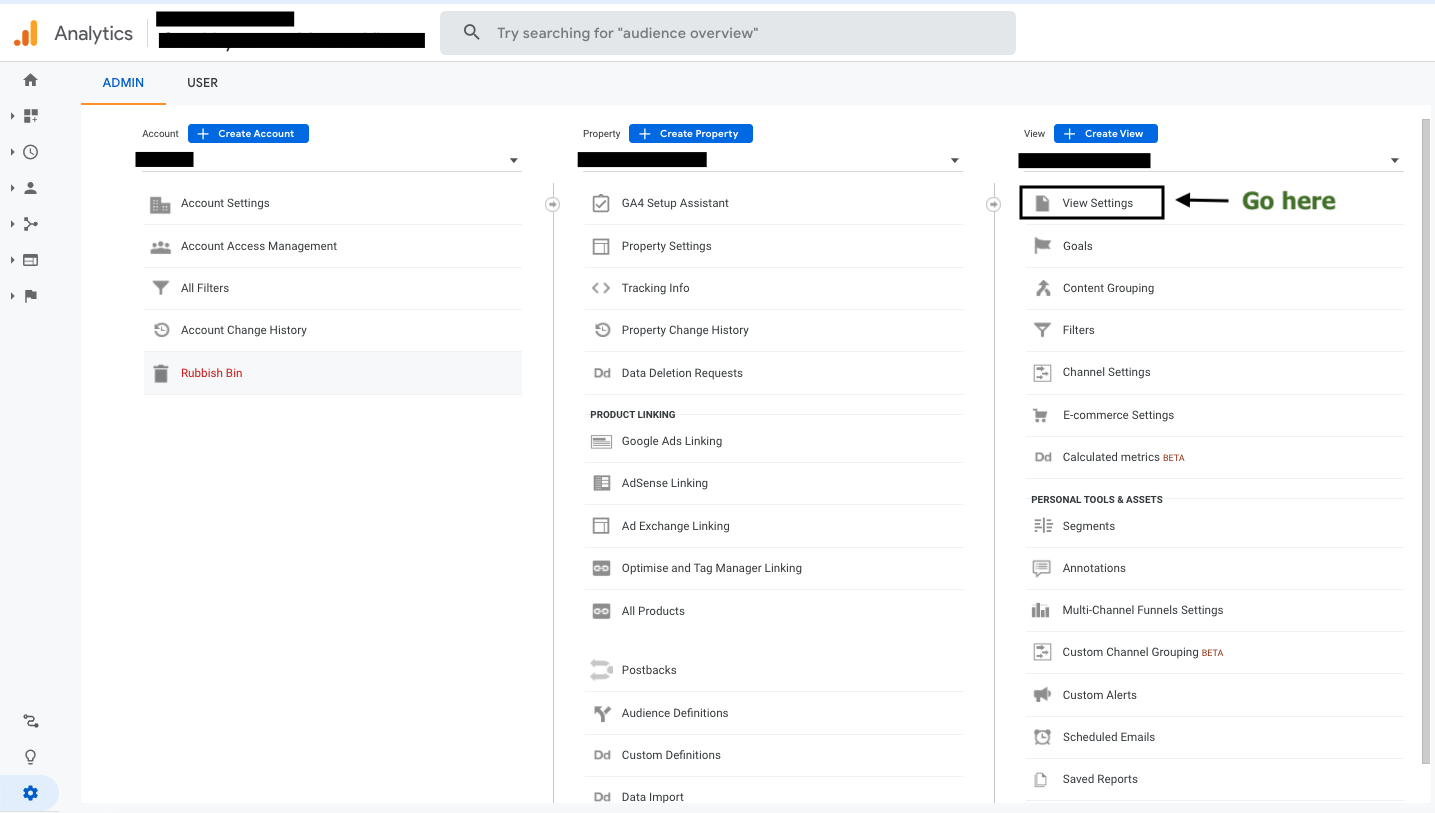
Task: Open the Property selector dropdown
Action: point(769,160)
